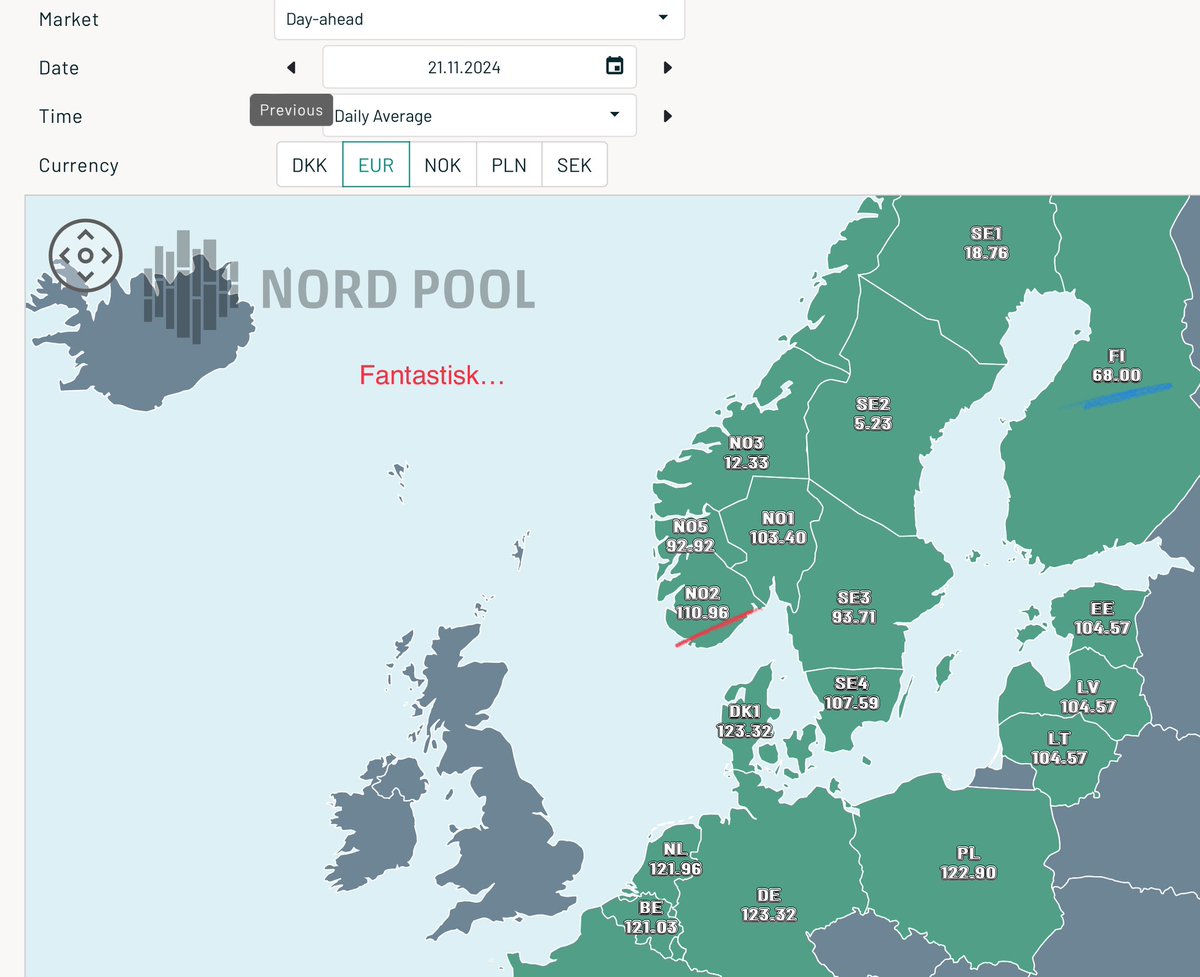This screenshot has height=977, width=1200.
Task: Advance to the next time period arrow
Action: pyautogui.click(x=668, y=116)
